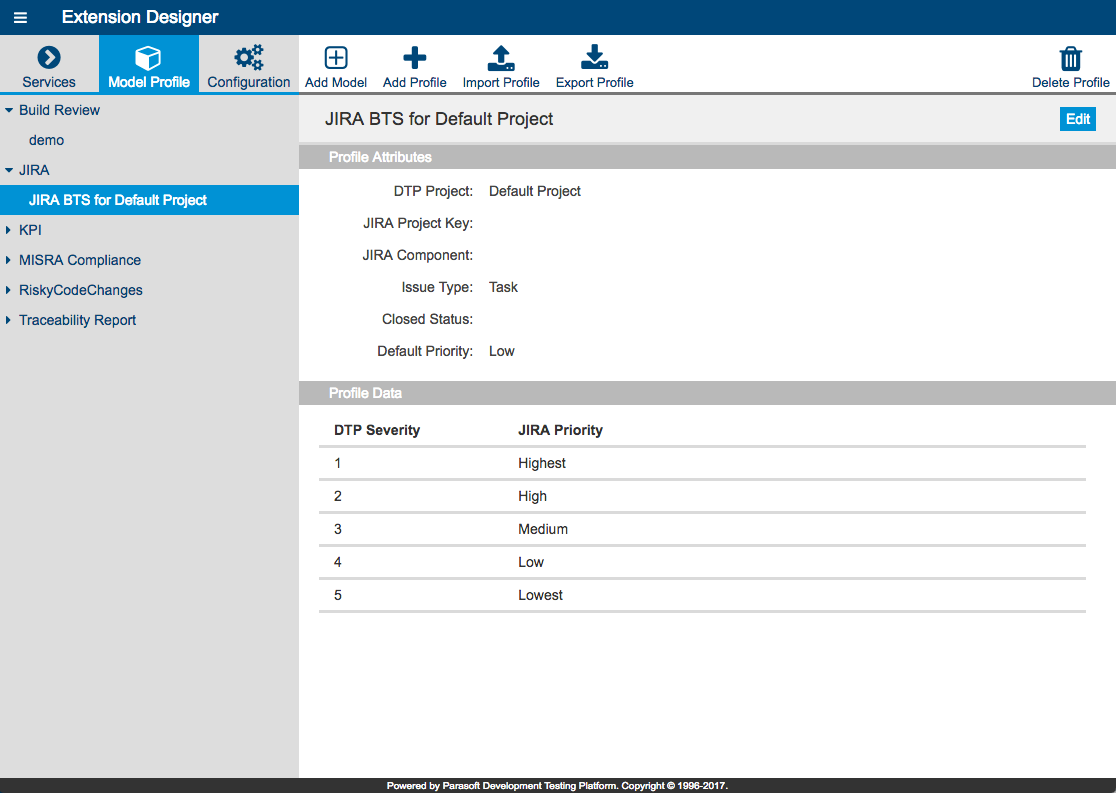
Task: Click the Configuration gears icon
Action: click(249, 58)
